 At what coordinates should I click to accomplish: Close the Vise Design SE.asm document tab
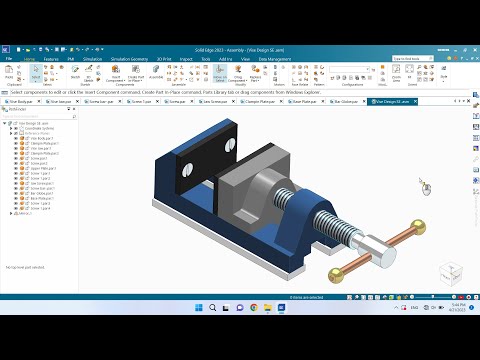(415, 101)
